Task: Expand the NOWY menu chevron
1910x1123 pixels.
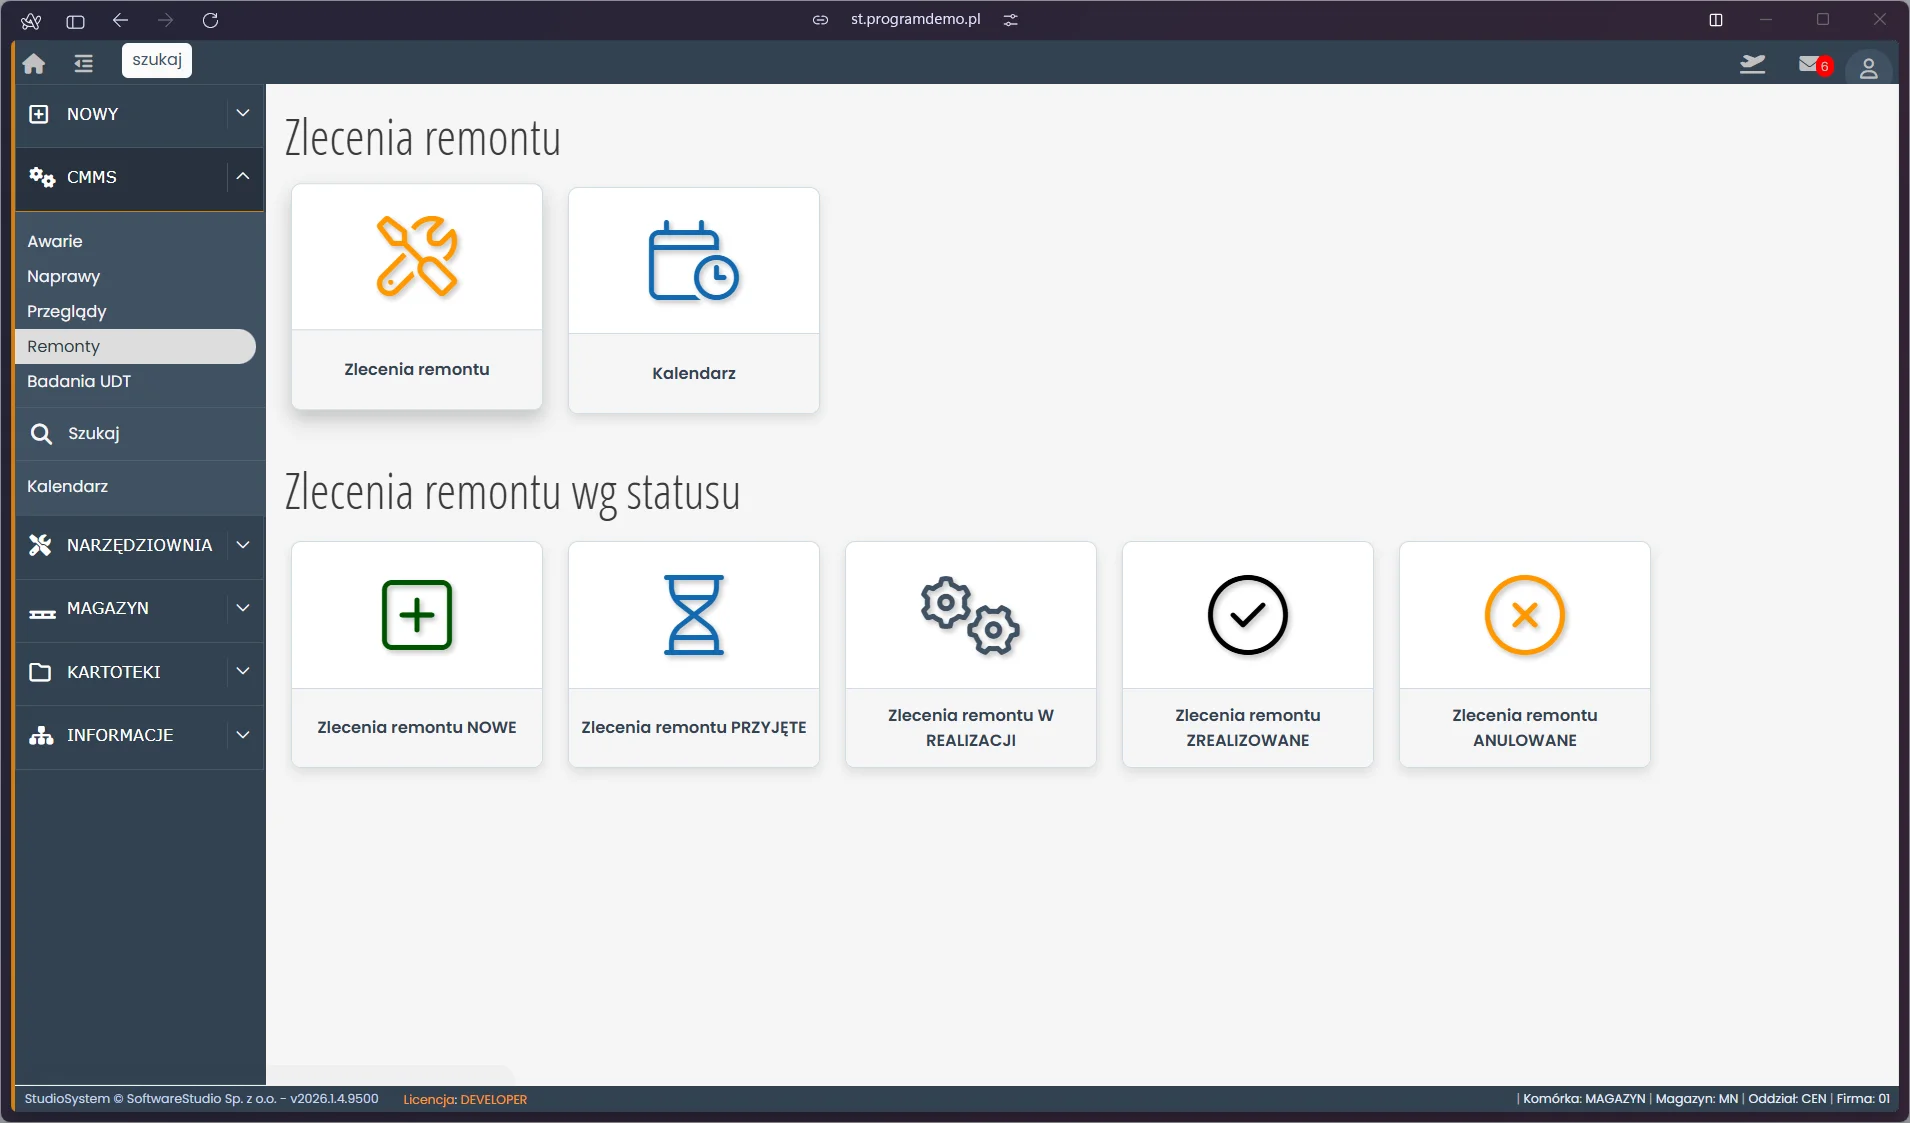Action: (243, 113)
